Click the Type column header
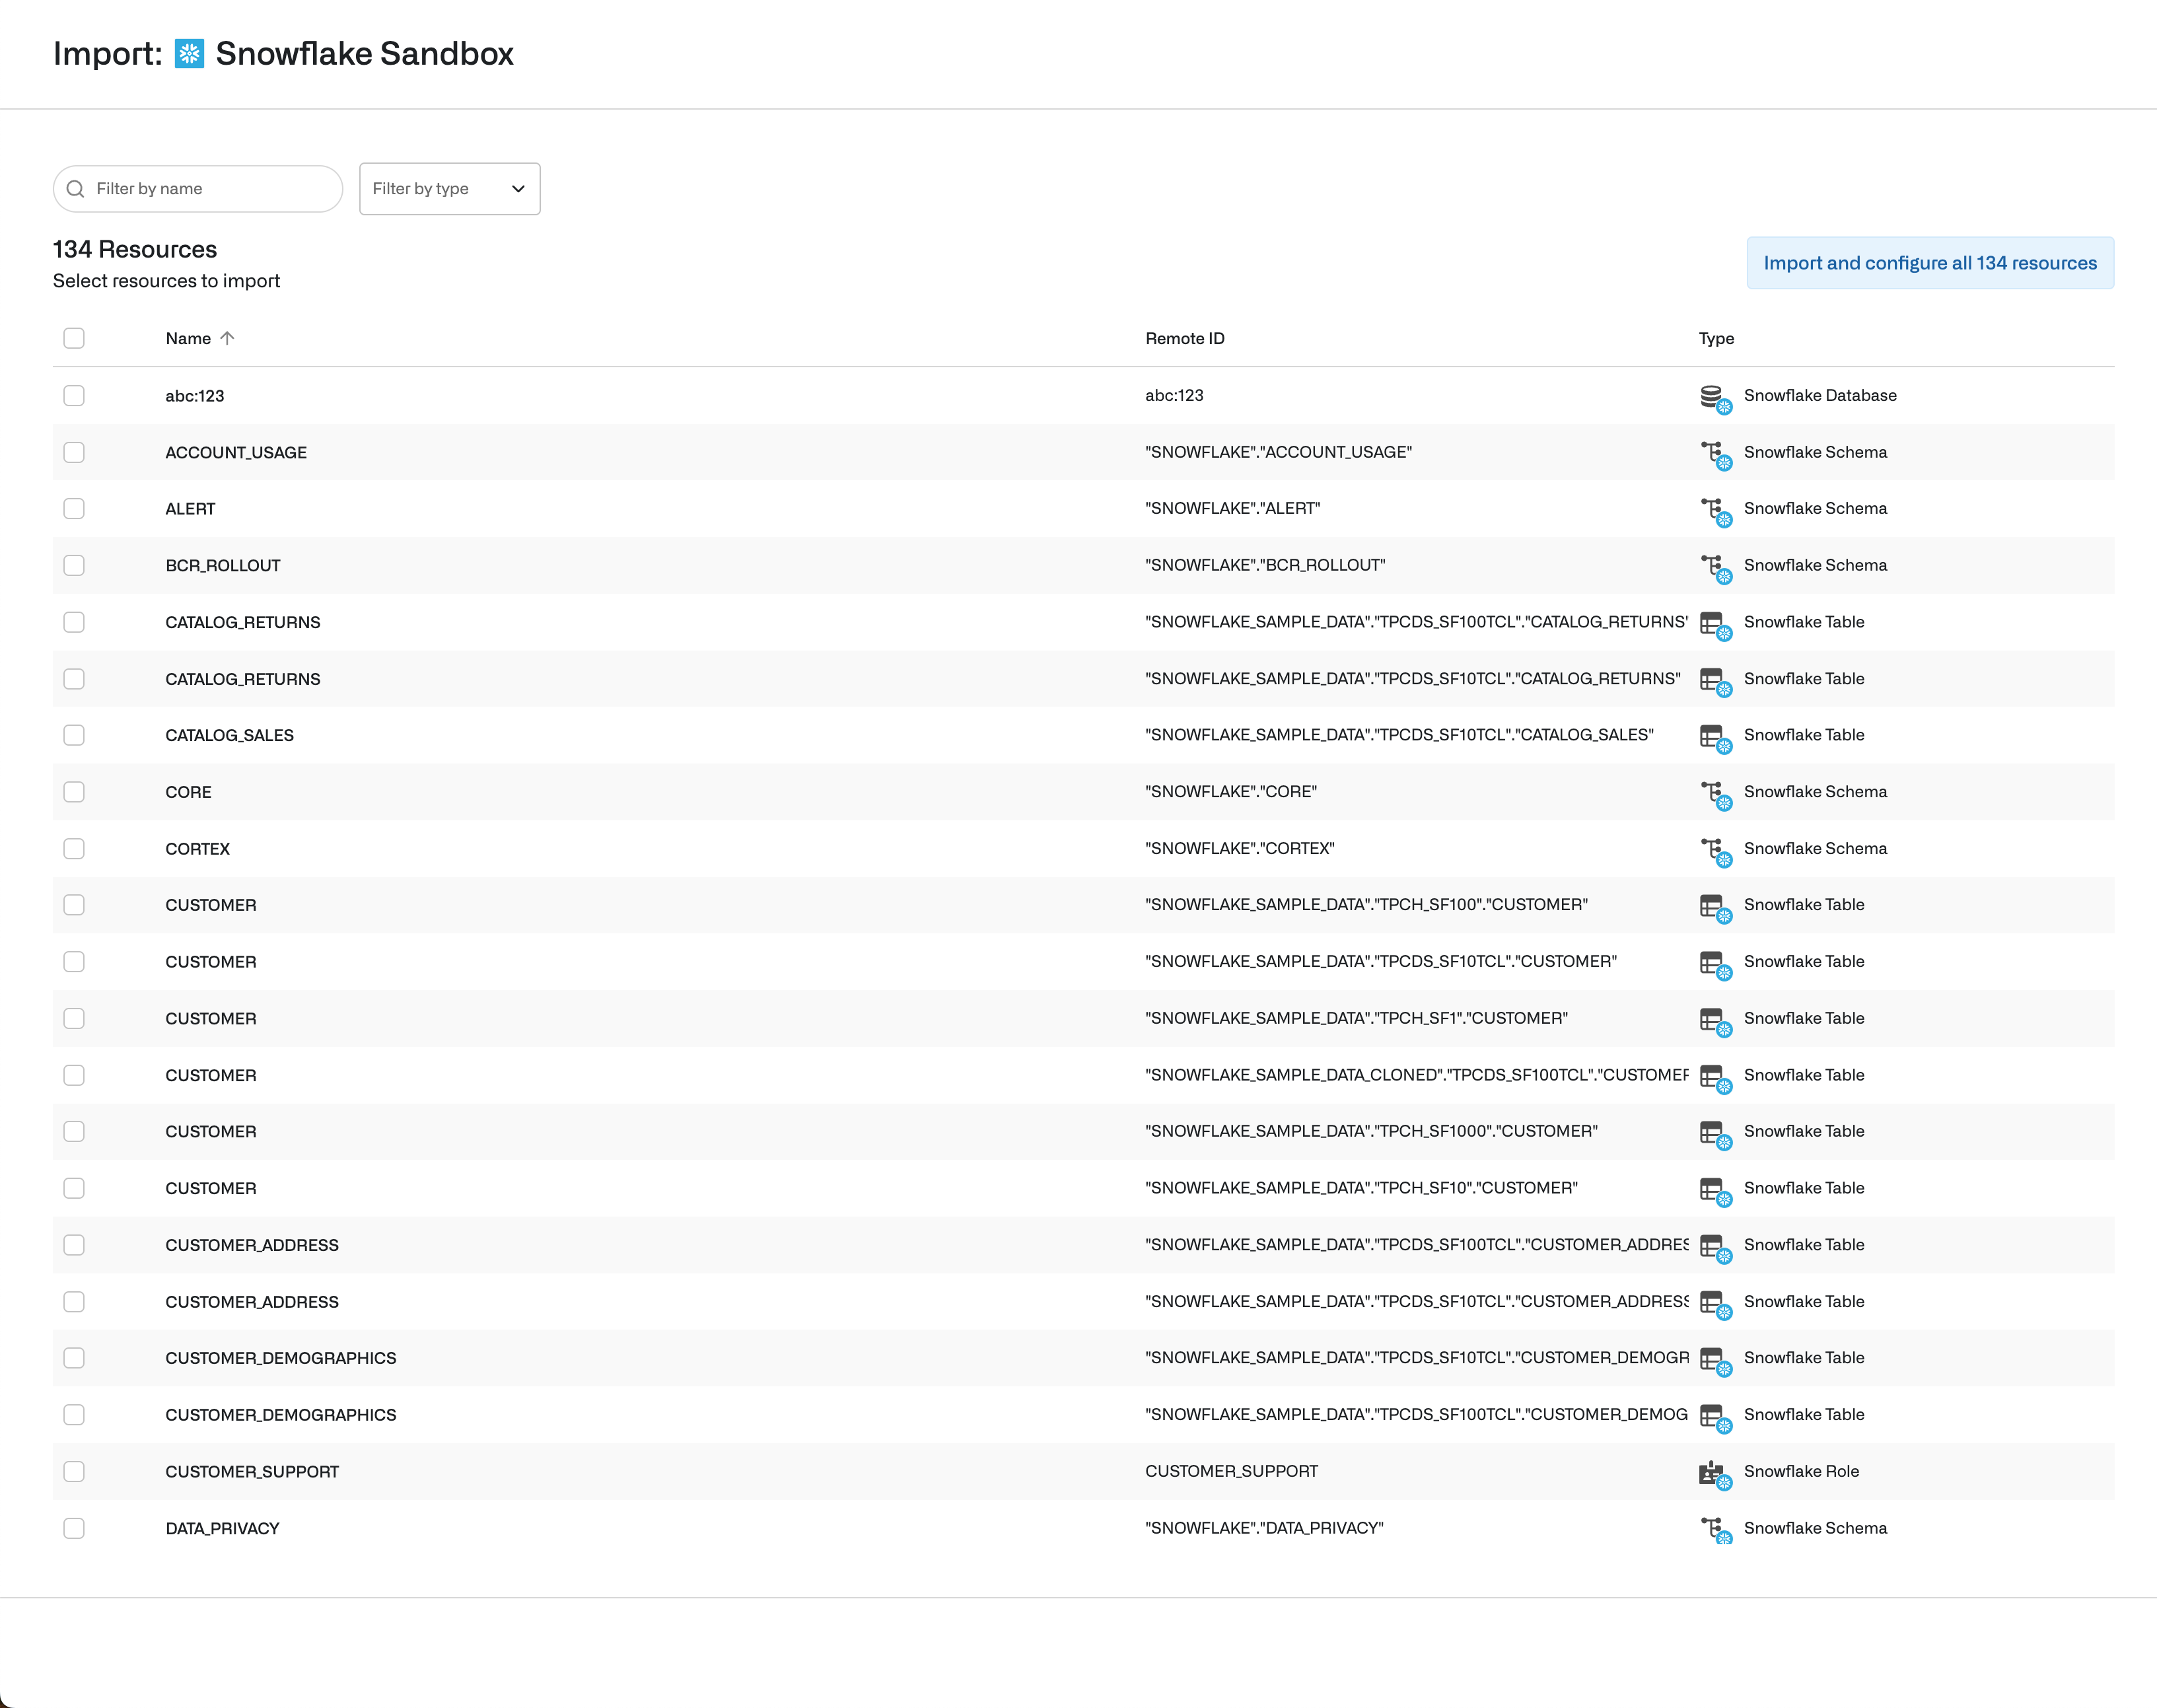The height and width of the screenshot is (1708, 2157). pyautogui.click(x=1715, y=339)
